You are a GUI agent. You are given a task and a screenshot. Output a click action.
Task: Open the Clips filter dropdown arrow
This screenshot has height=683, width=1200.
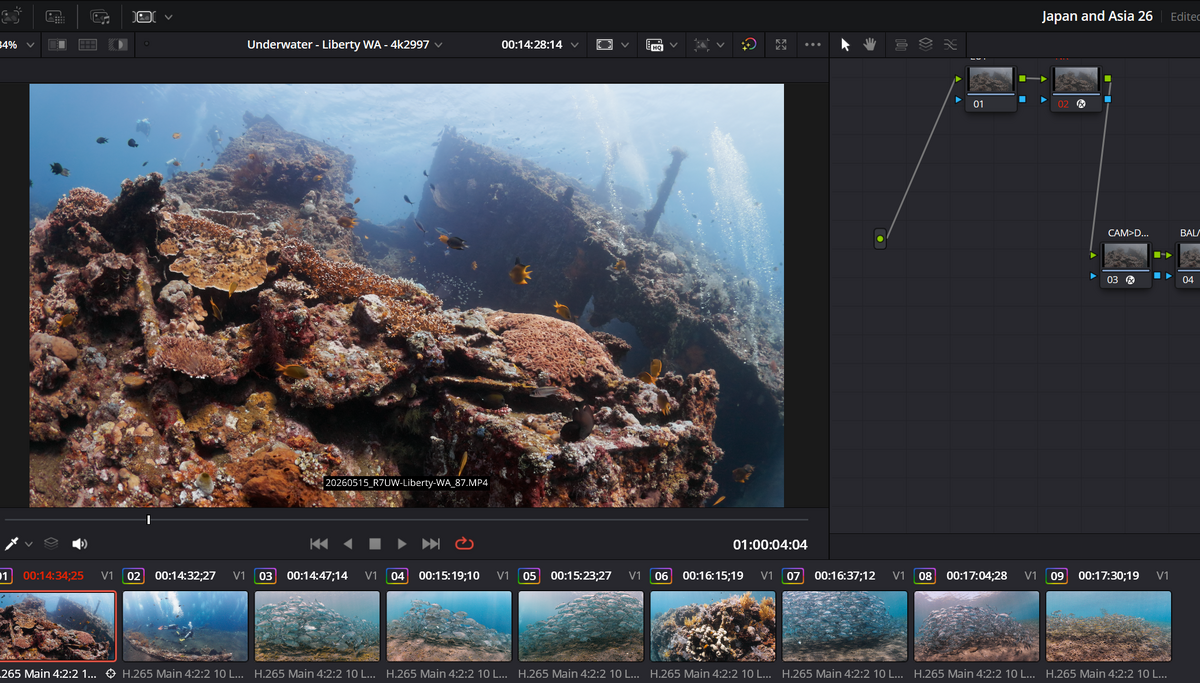[x=168, y=17]
